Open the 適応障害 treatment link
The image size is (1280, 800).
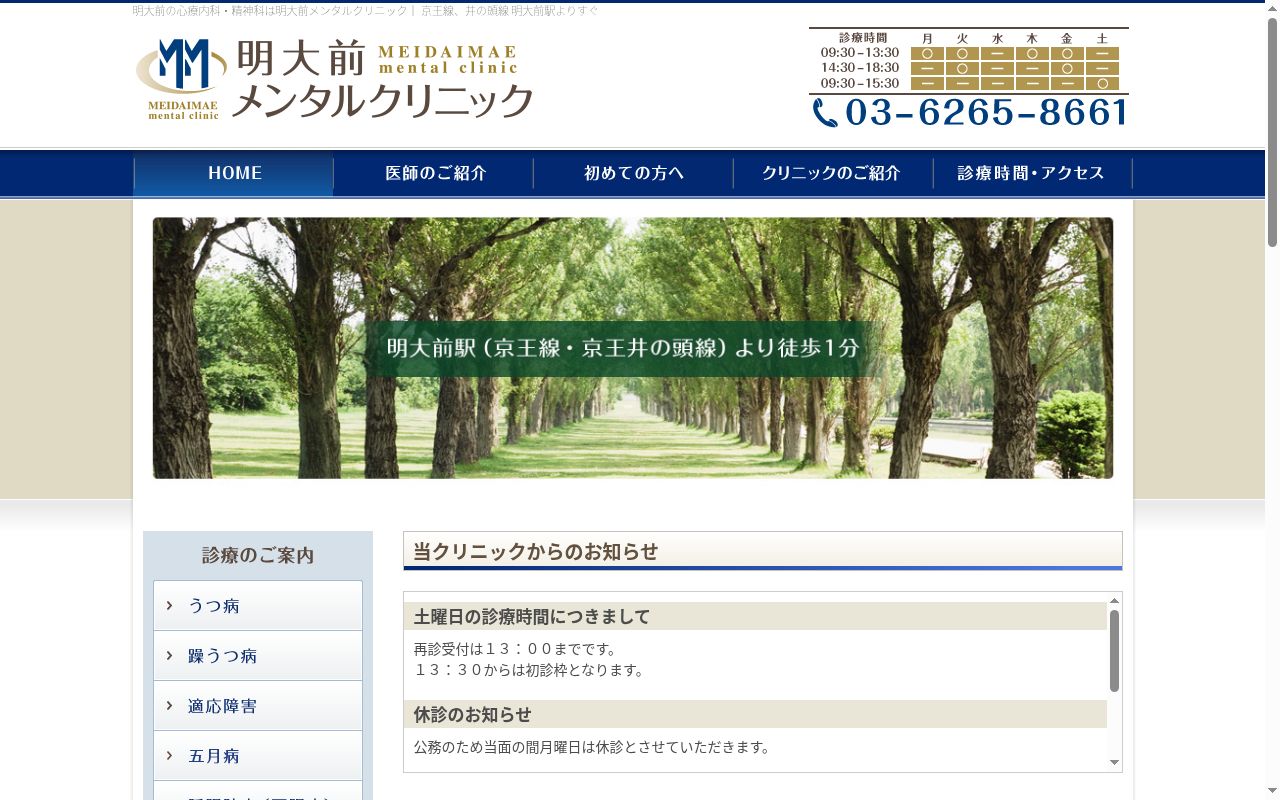click(x=258, y=706)
